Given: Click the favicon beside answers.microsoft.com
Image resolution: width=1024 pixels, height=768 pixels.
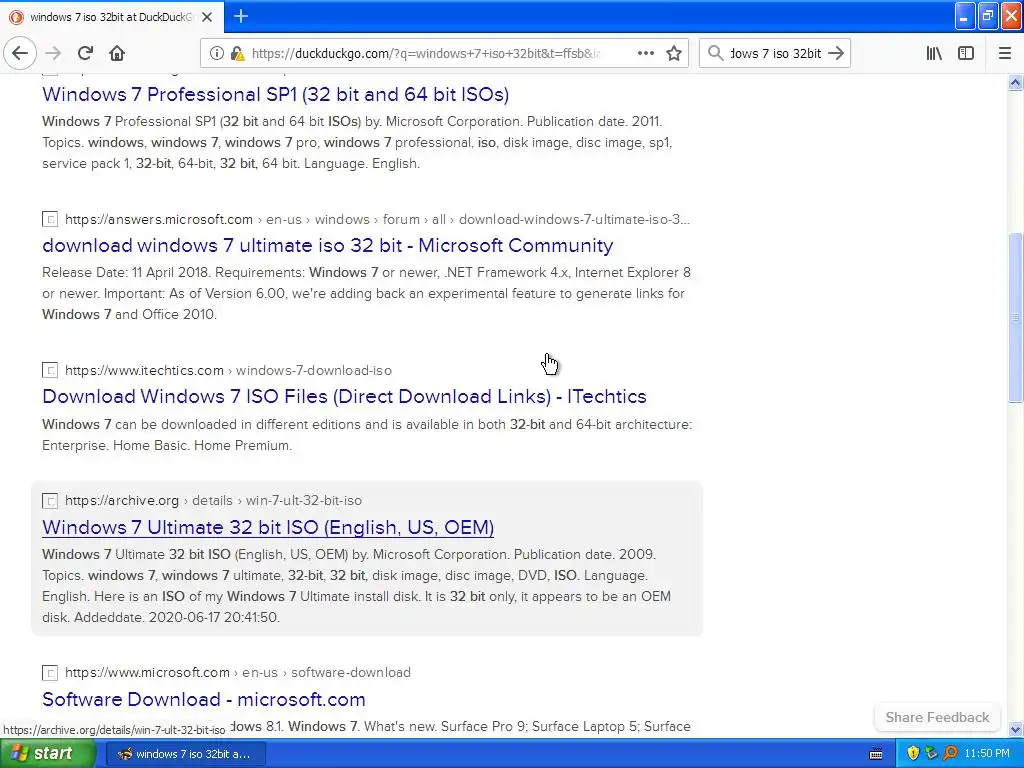Looking at the screenshot, I should [x=50, y=219].
